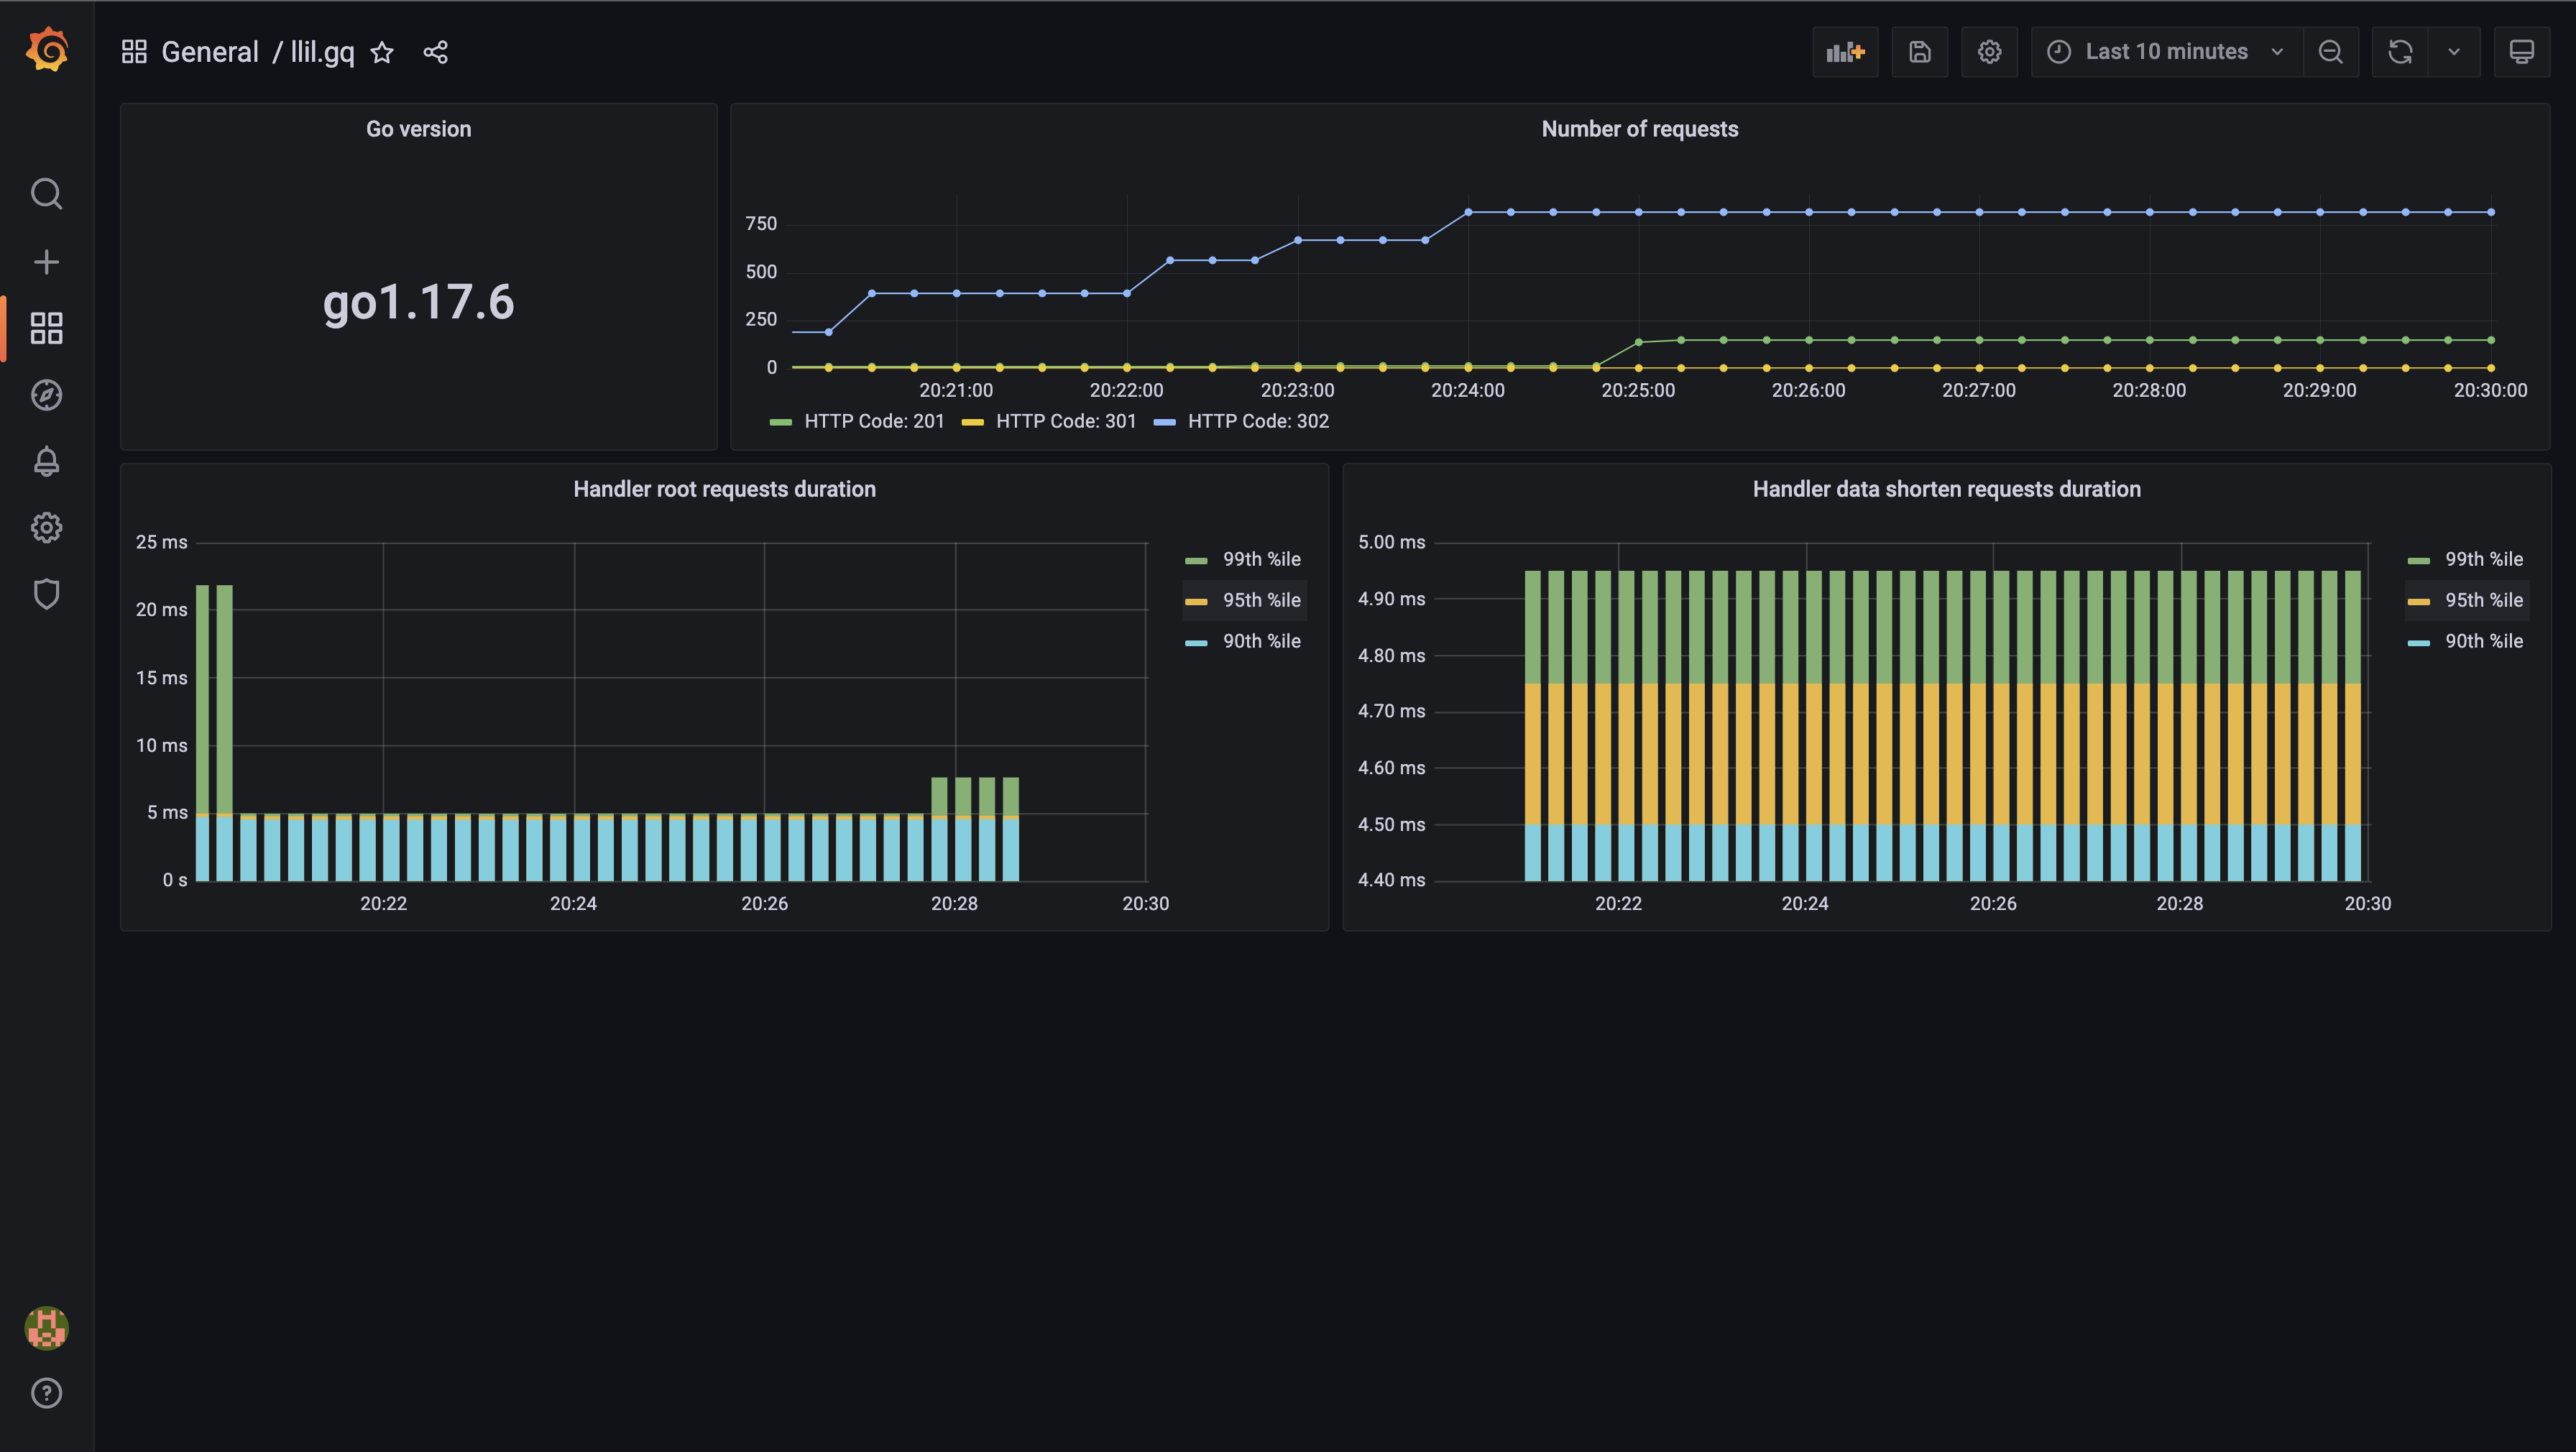This screenshot has width=2576, height=1452.
Task: Click the General folder breadcrumb link
Action: (x=209, y=52)
